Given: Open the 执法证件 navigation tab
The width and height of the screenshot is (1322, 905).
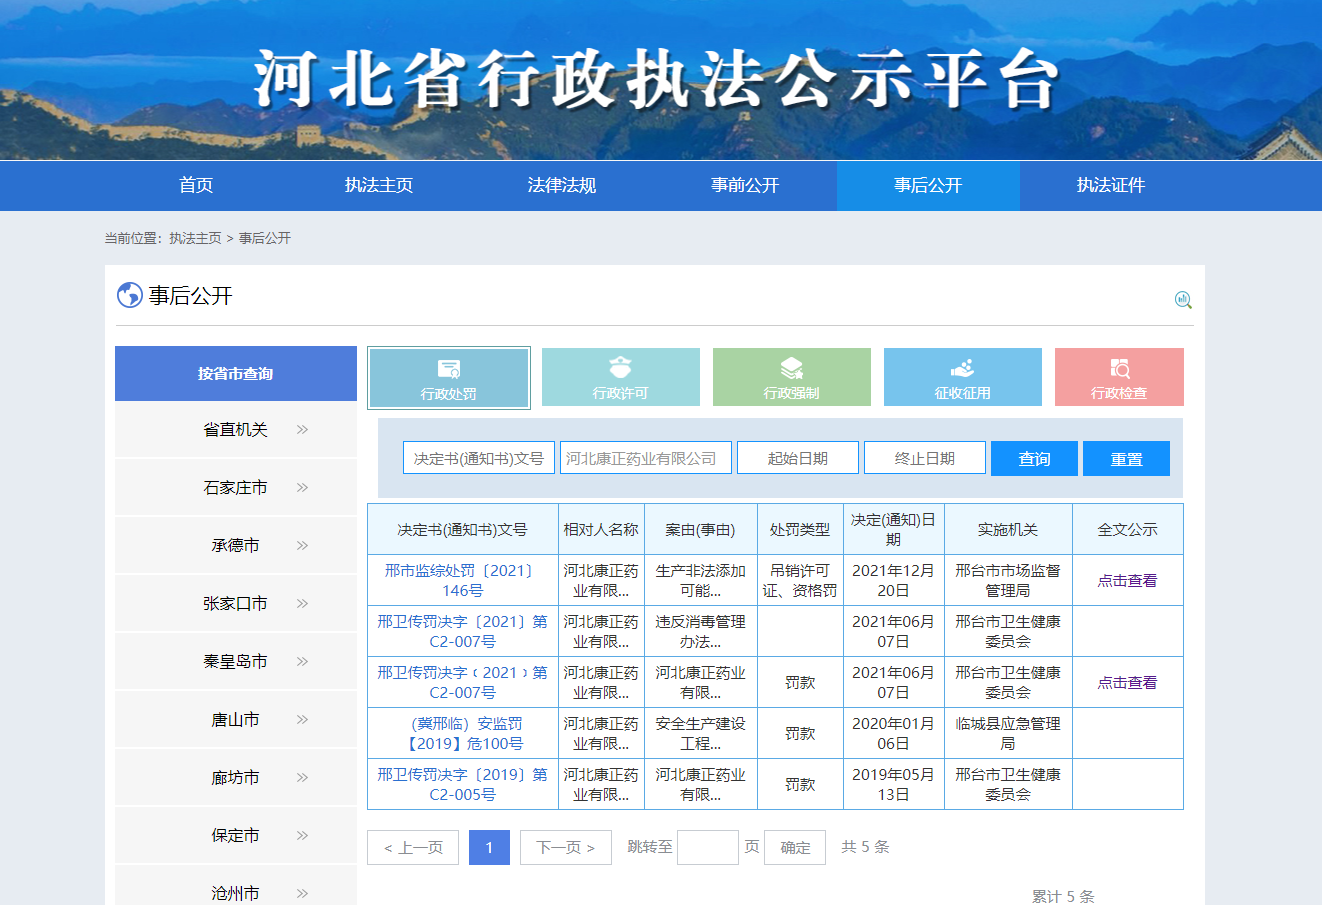Looking at the screenshot, I should 1111,185.
